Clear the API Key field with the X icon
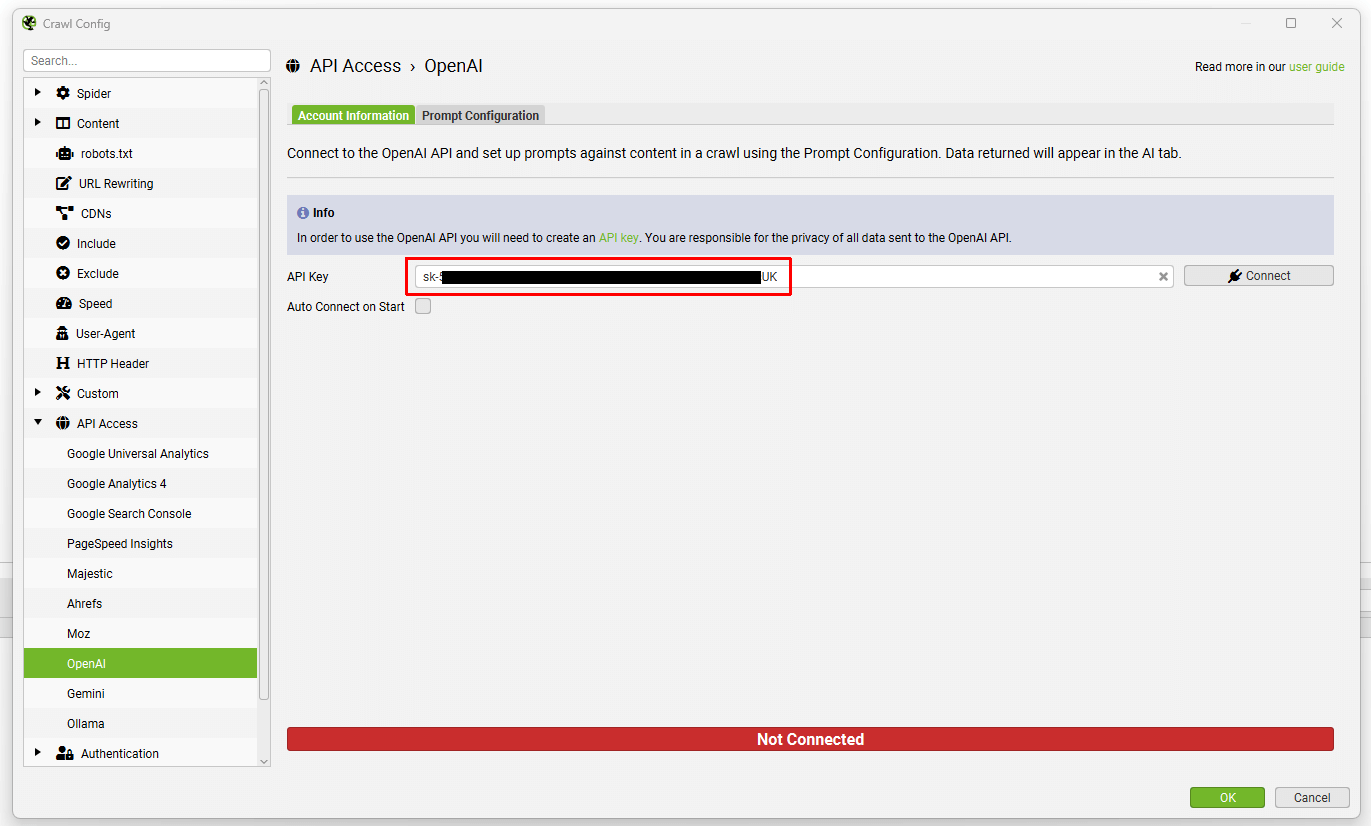Viewport: 1371px width, 826px height. [1164, 277]
